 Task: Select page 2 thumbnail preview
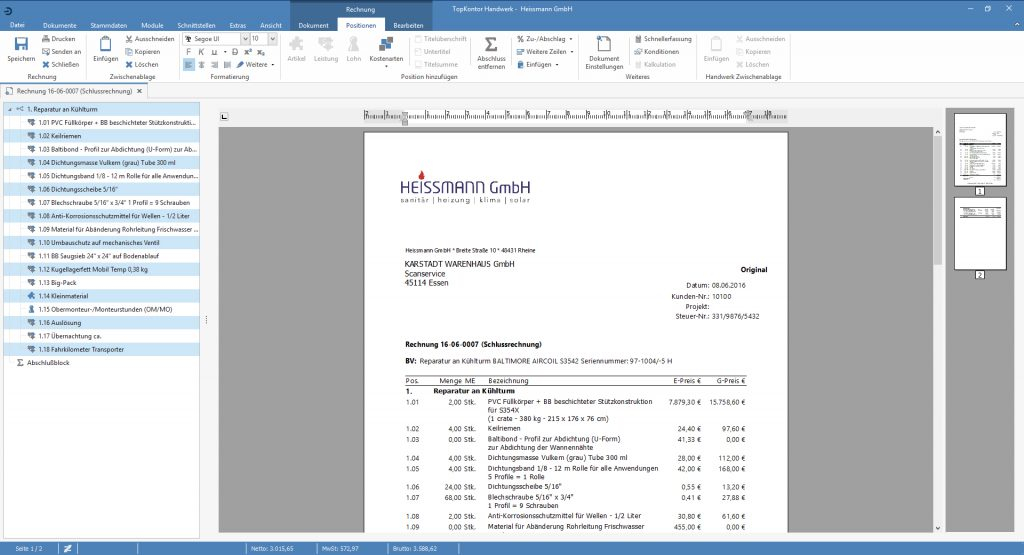(x=979, y=232)
